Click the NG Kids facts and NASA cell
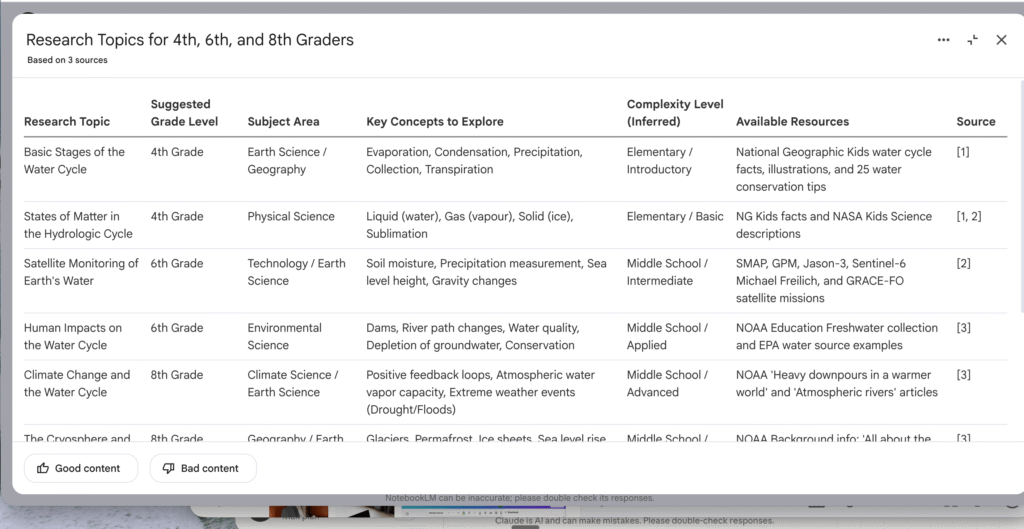 (x=834, y=225)
